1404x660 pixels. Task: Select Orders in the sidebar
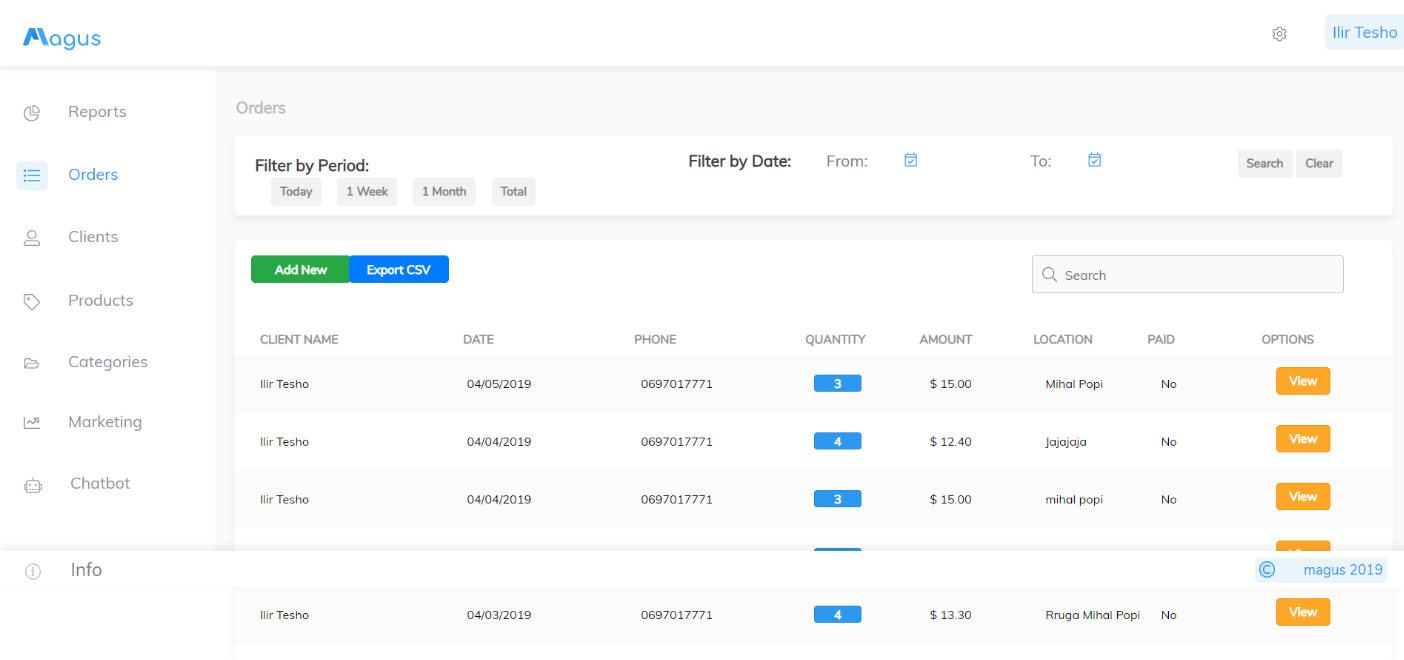pos(93,175)
